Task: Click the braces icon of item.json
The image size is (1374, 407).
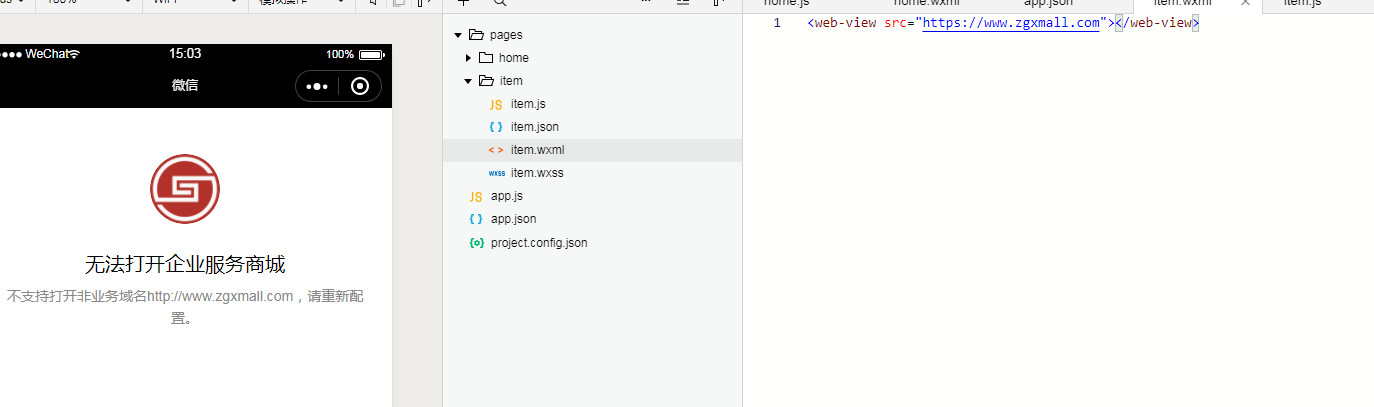Action: (x=496, y=127)
